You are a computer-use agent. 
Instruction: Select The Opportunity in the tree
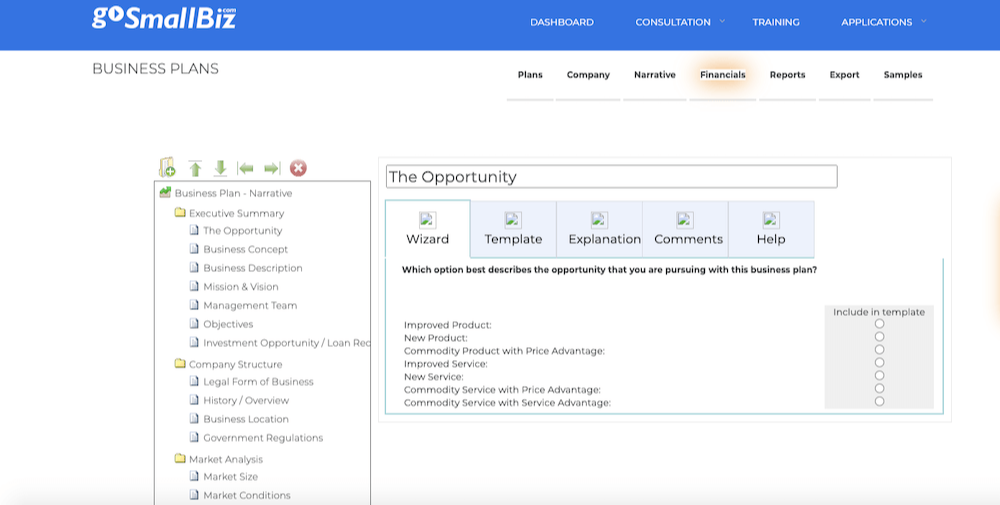tap(242, 231)
